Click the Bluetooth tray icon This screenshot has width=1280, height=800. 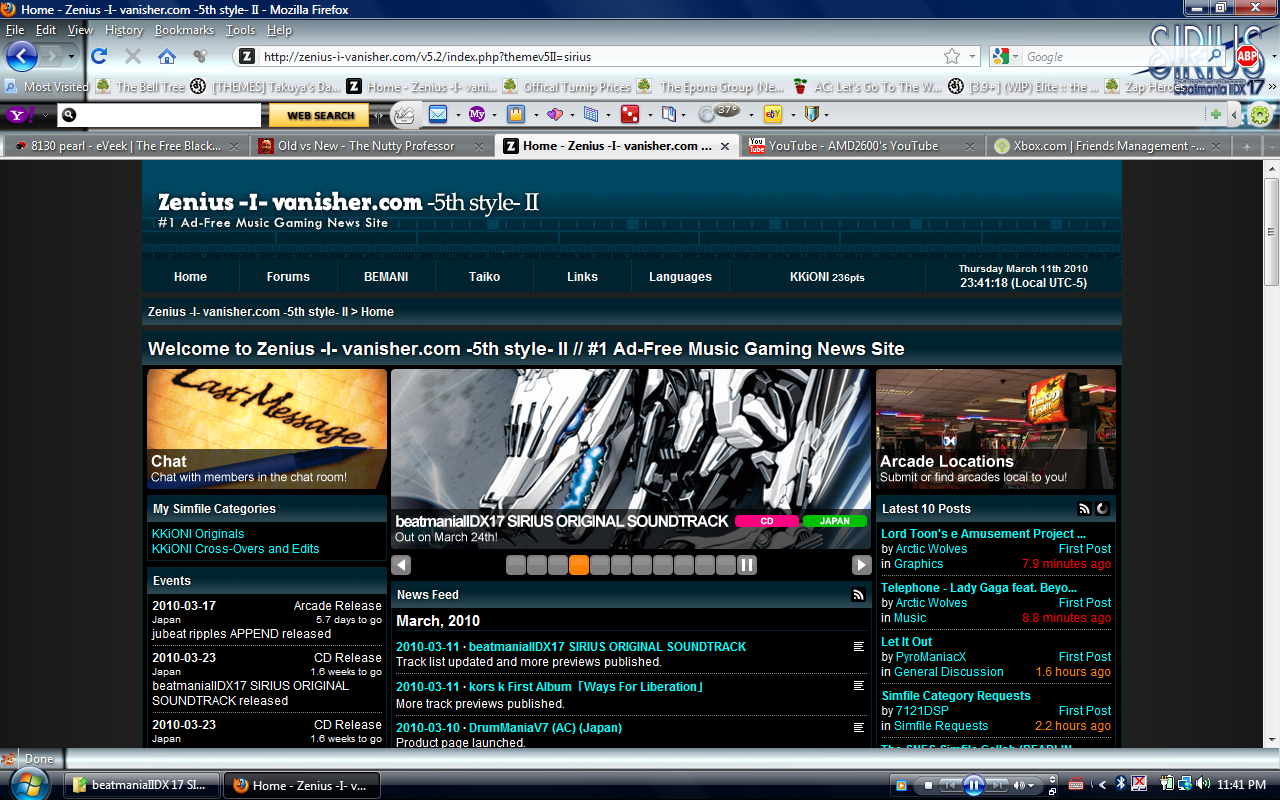pos(1122,785)
